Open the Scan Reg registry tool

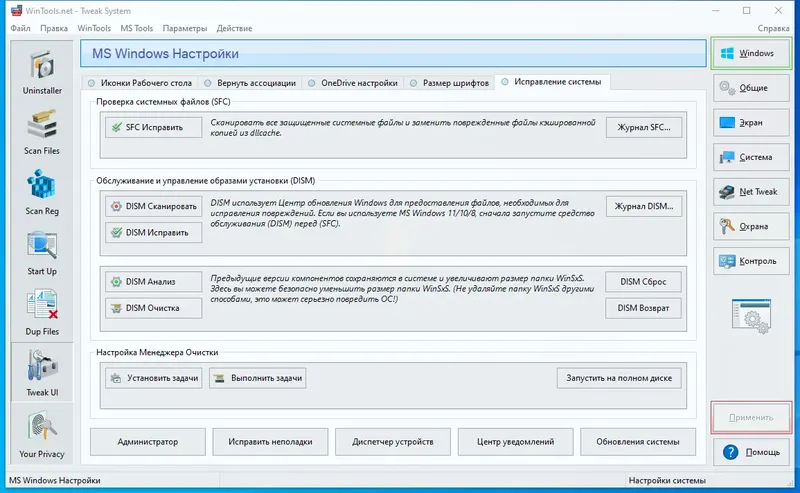tap(42, 193)
